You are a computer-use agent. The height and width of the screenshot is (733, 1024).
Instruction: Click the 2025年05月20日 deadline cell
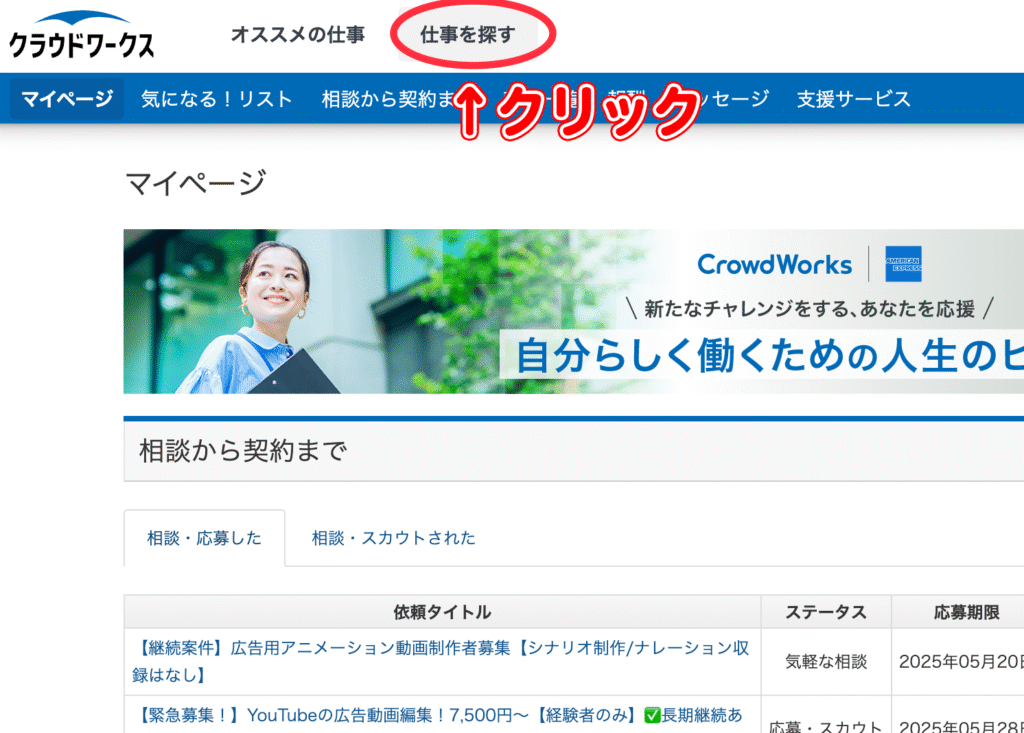[x=958, y=662]
